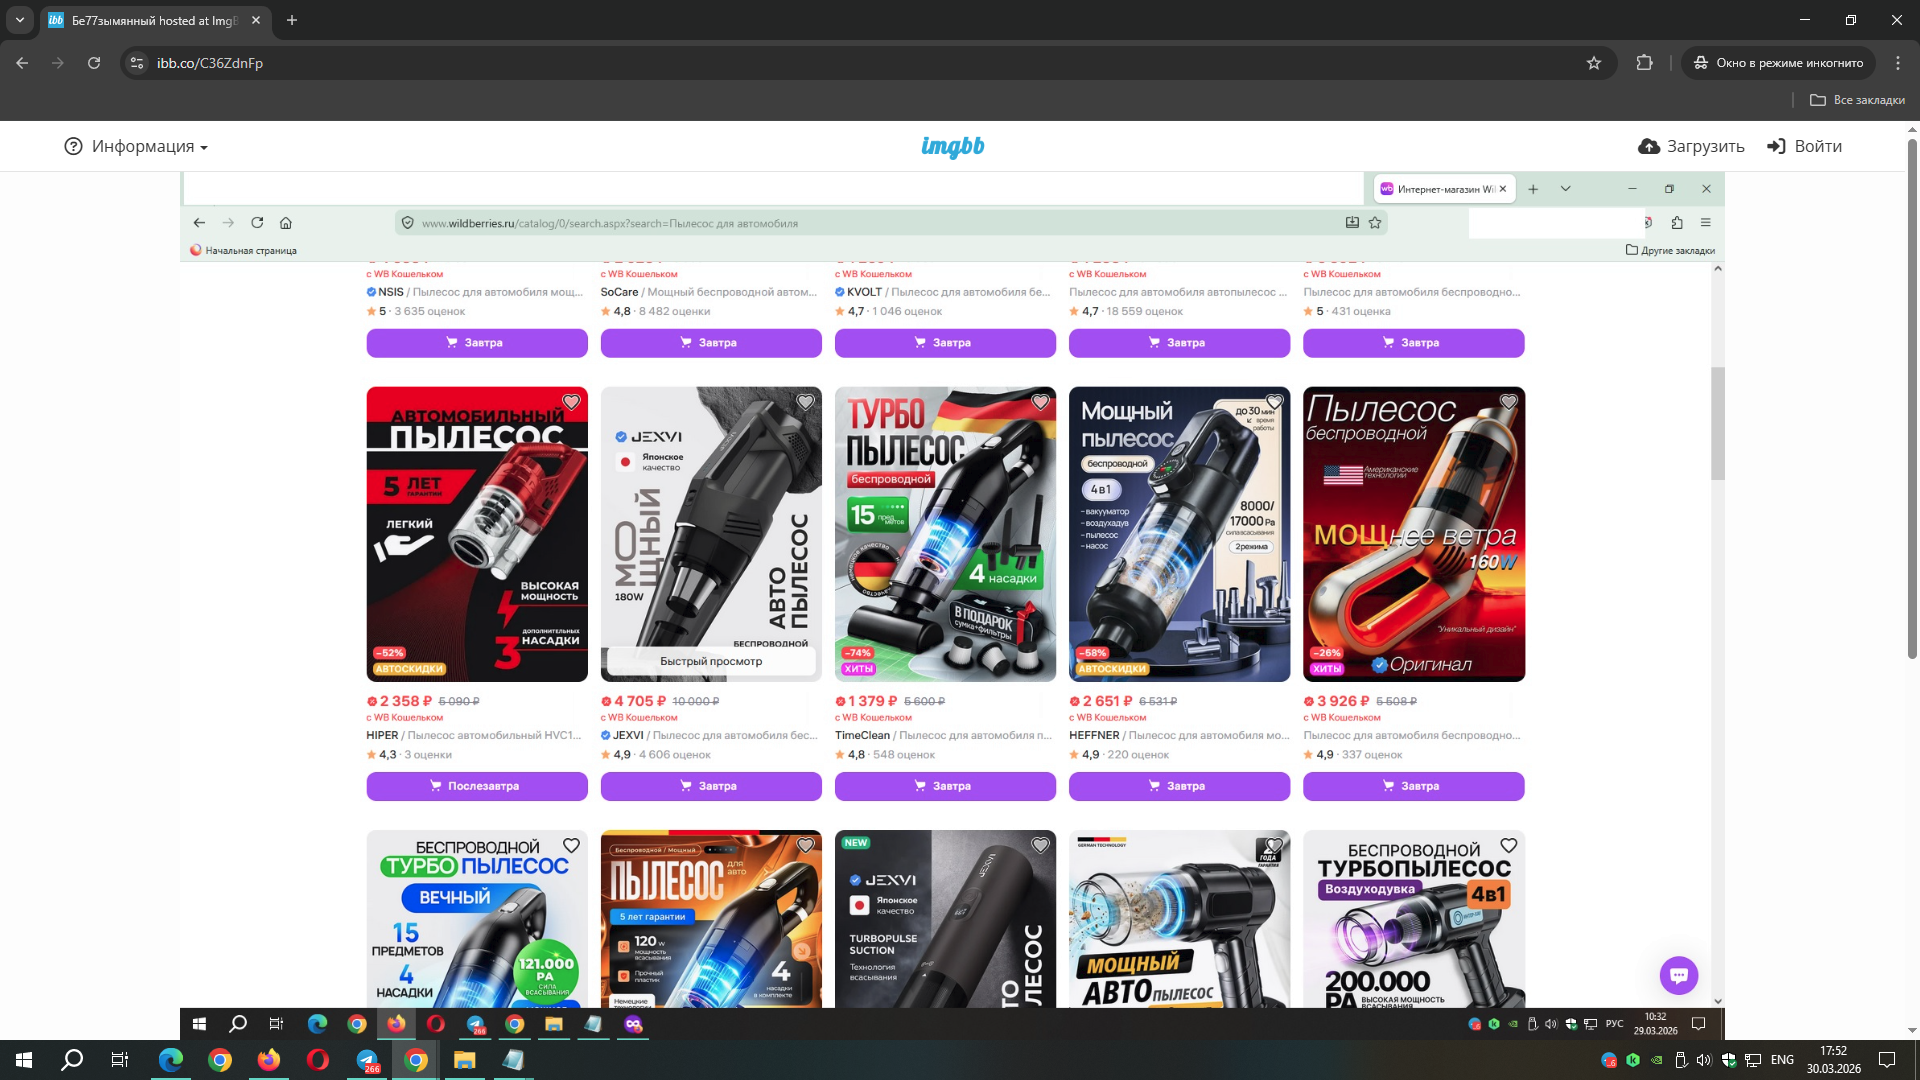Click the imgbb logo

tap(952, 147)
